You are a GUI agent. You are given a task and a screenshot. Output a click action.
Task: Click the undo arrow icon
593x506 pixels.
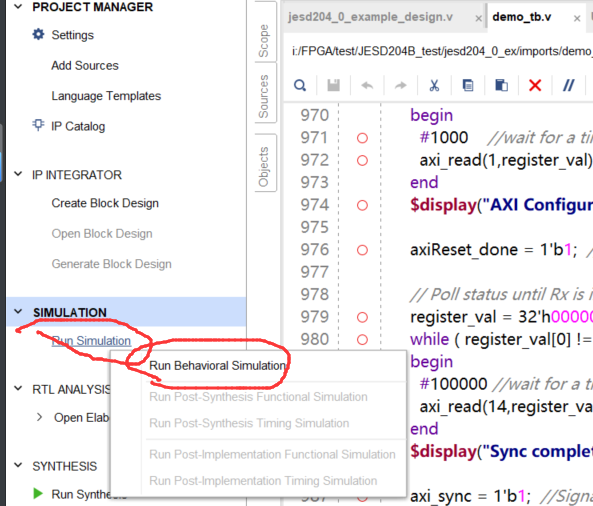point(367,85)
